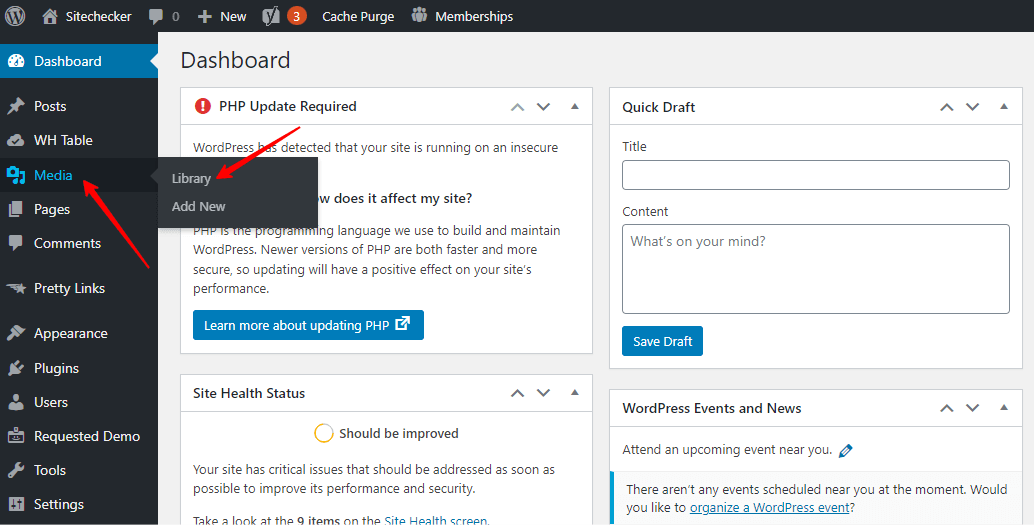Click the Plugins plug icon
This screenshot has width=1035, height=525.
pyautogui.click(x=17, y=368)
